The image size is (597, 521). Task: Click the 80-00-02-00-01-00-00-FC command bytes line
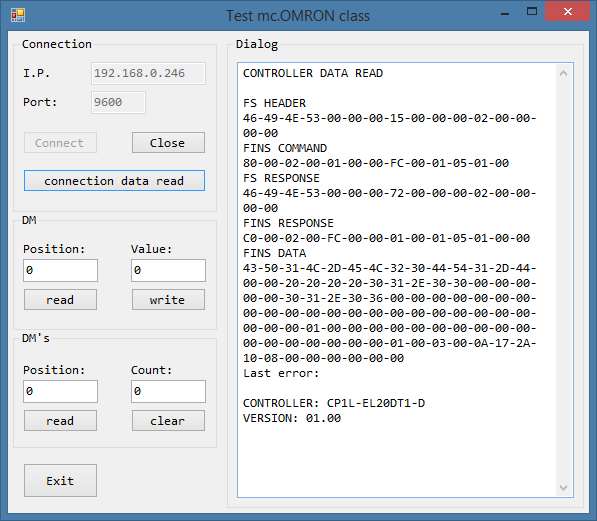376,163
